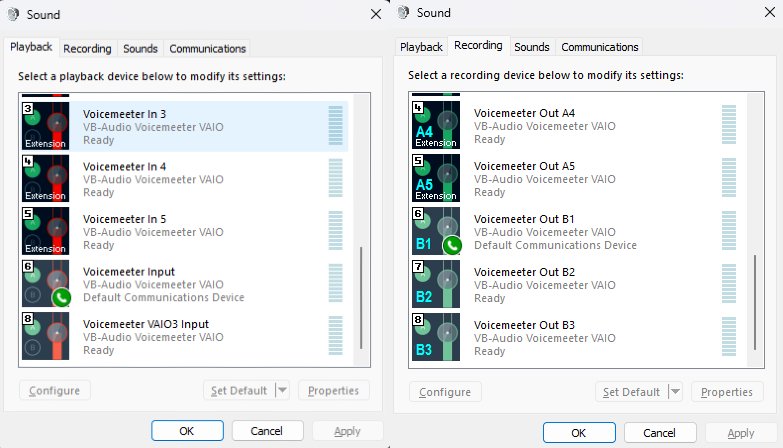Viewport: 783px width, 448px height.
Task: Click Set Default button in Recording window
Action: [631, 392]
